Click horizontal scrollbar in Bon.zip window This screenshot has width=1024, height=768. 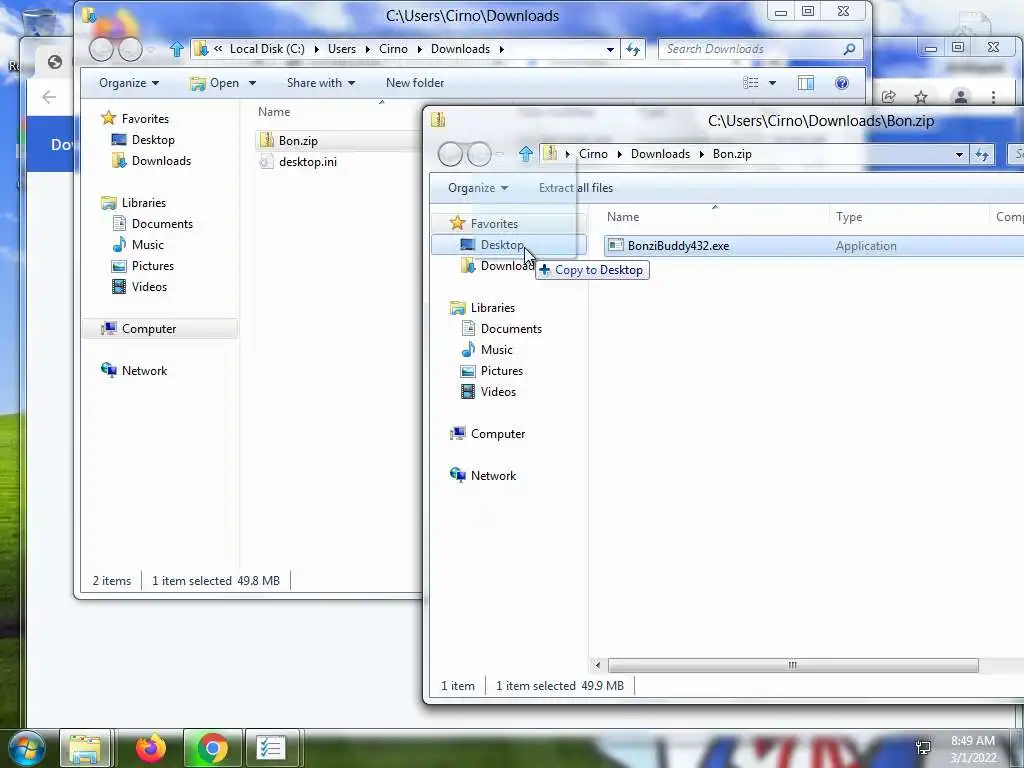tap(793, 665)
